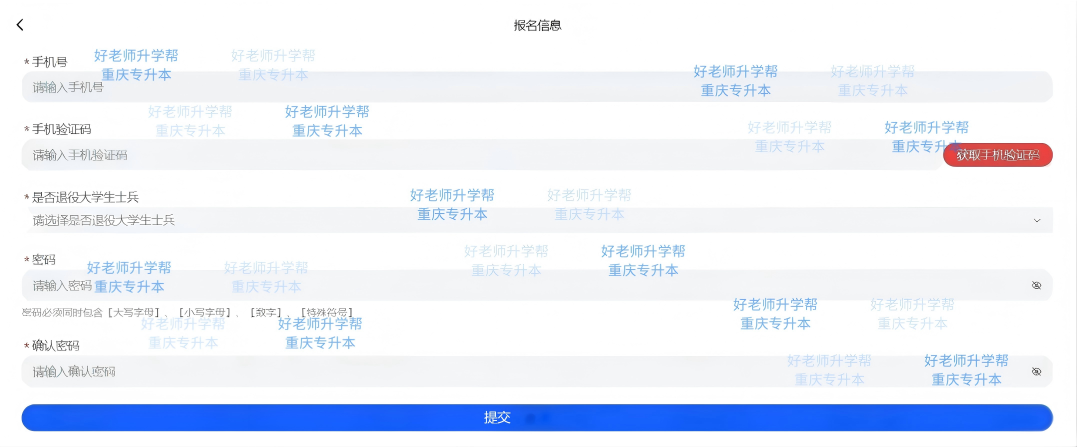Image resolution: width=1080 pixels, height=448 pixels.
Task: Submit the form with the blue 提交 button
Action: coord(537,418)
